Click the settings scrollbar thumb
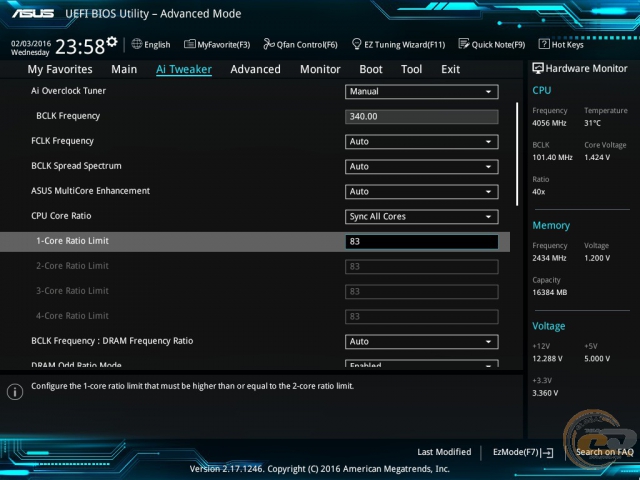Image resolution: width=640 pixels, height=480 pixels. pyautogui.click(x=517, y=154)
